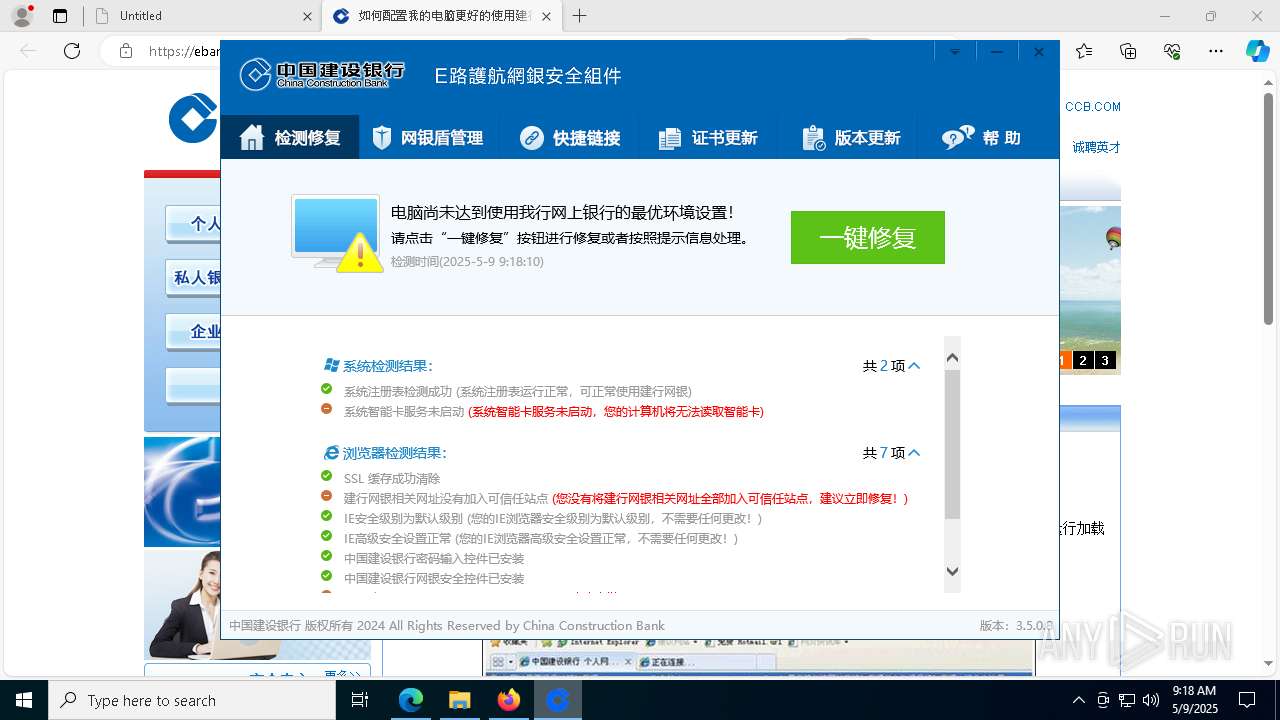Open the Edge profile icon

(x=22, y=16)
